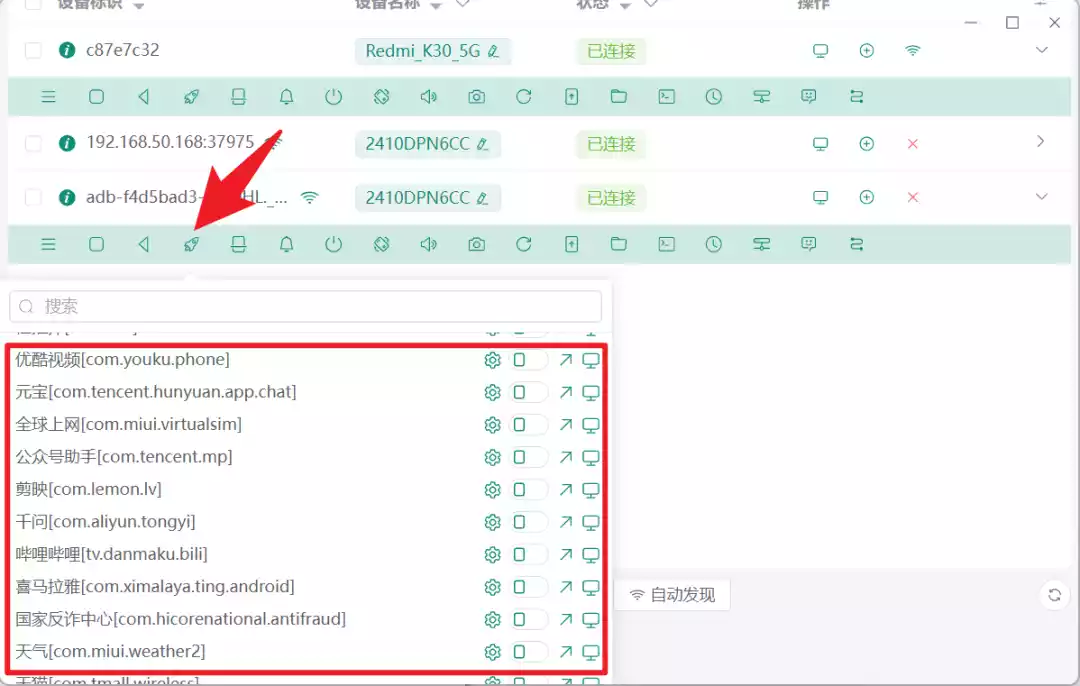Click volume speaker icon in c87e7c32 toolbar

point(428,96)
